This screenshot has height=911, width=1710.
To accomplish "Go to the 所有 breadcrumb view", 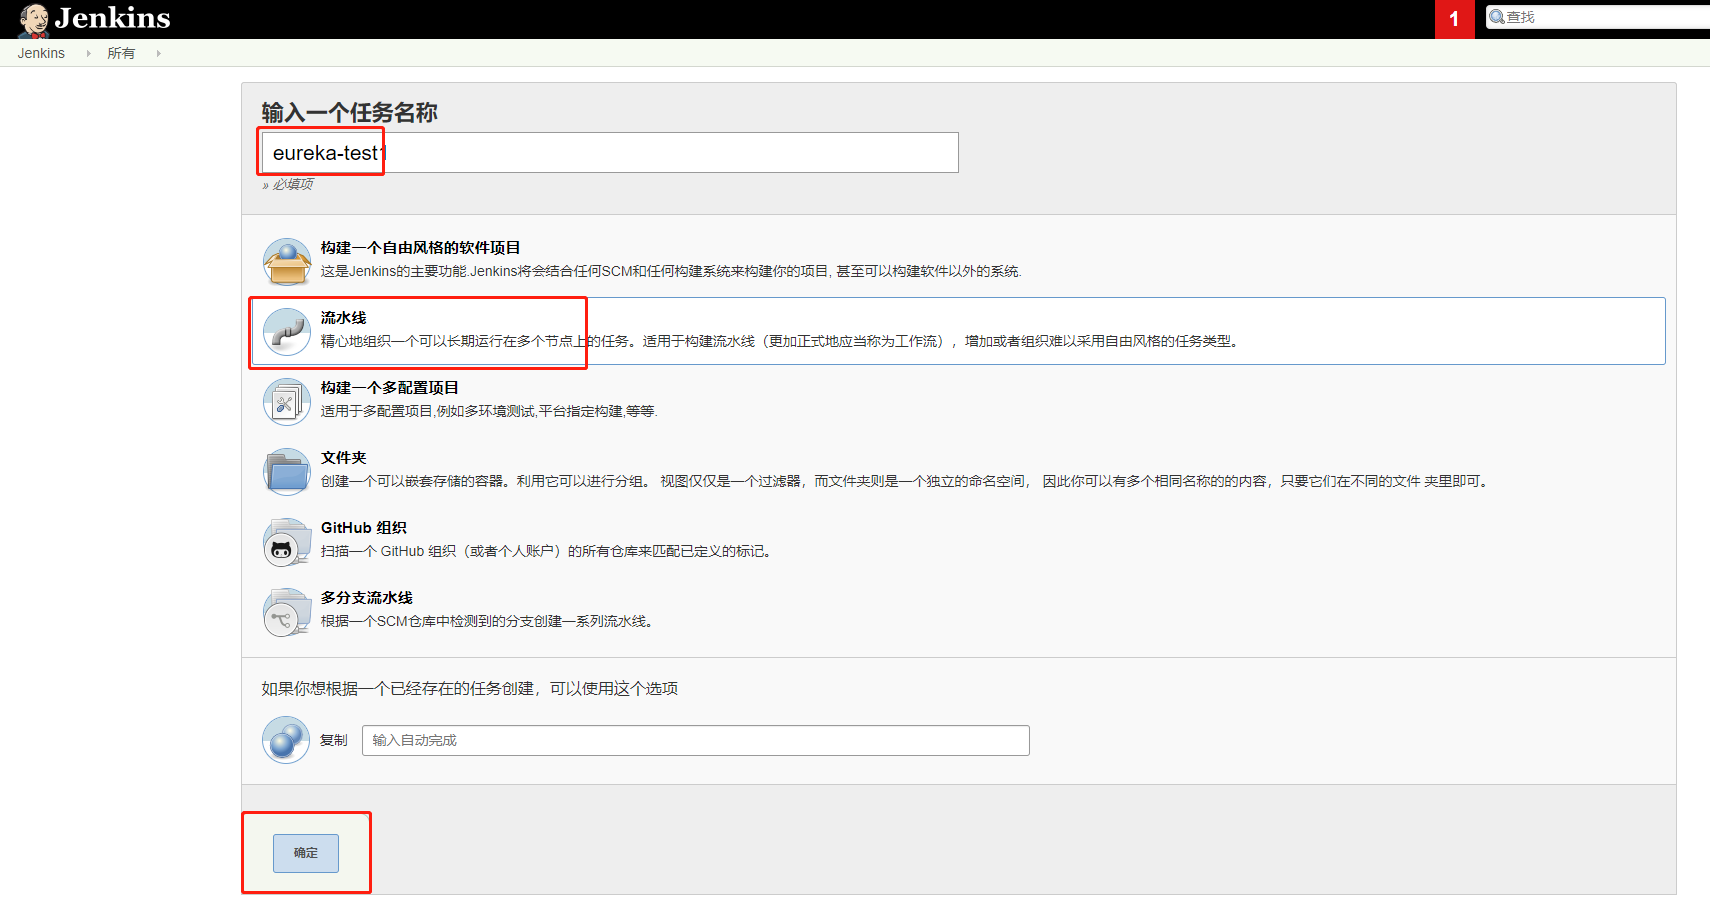I will pos(121,54).
